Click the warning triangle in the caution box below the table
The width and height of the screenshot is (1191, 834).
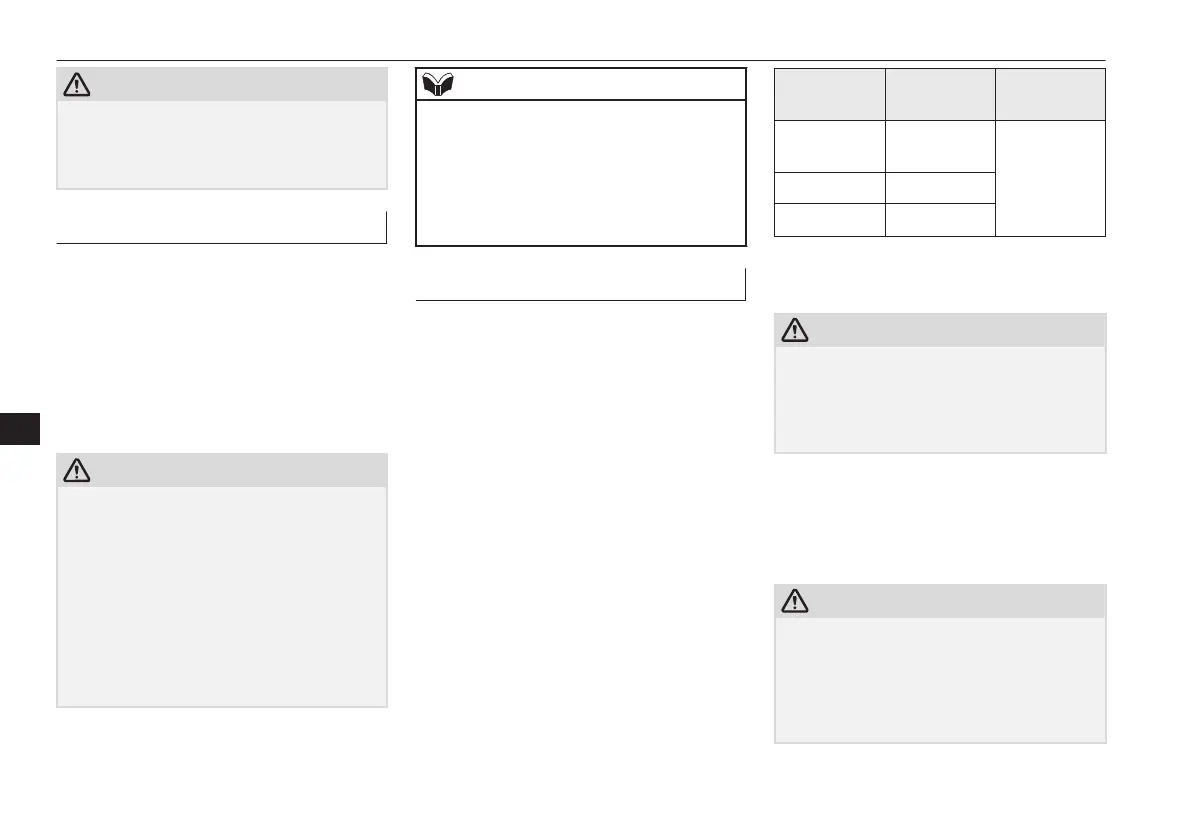coord(796,330)
